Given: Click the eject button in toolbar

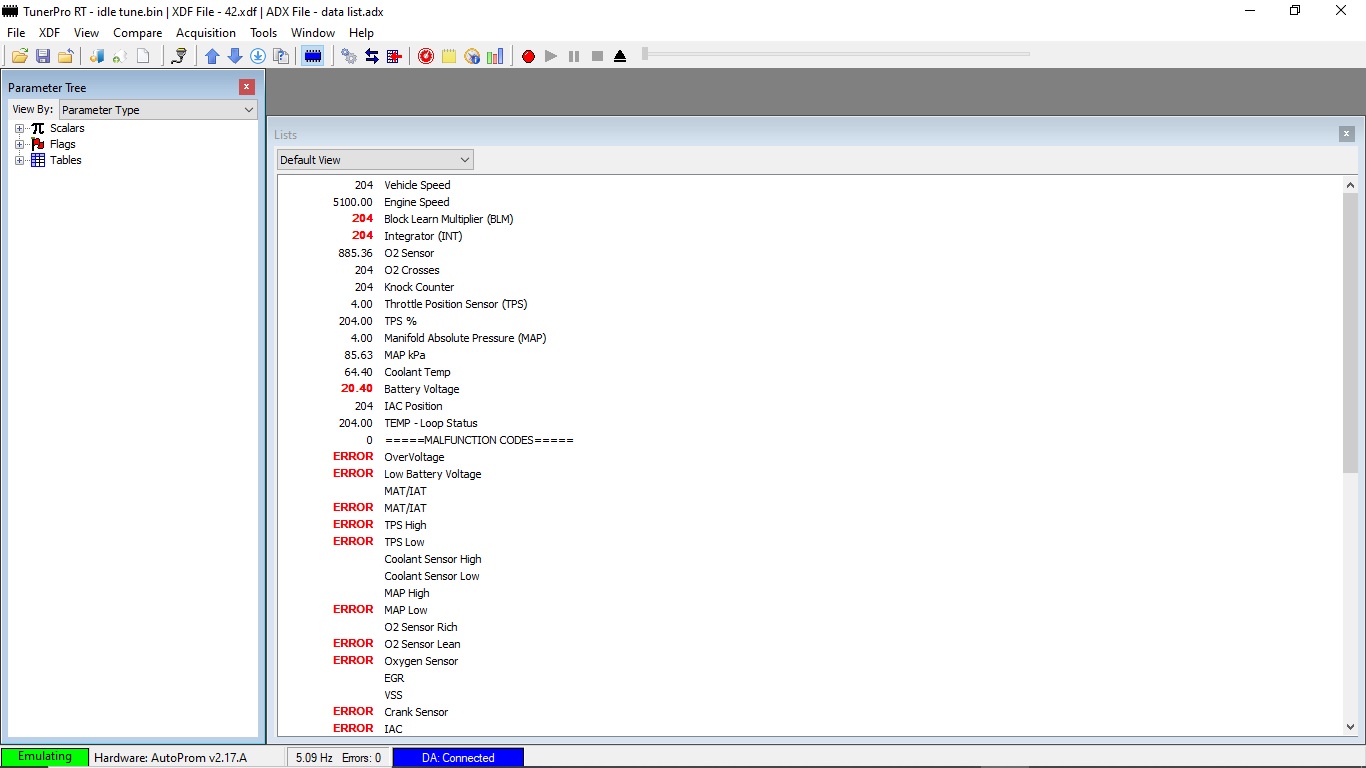Looking at the screenshot, I should (620, 56).
